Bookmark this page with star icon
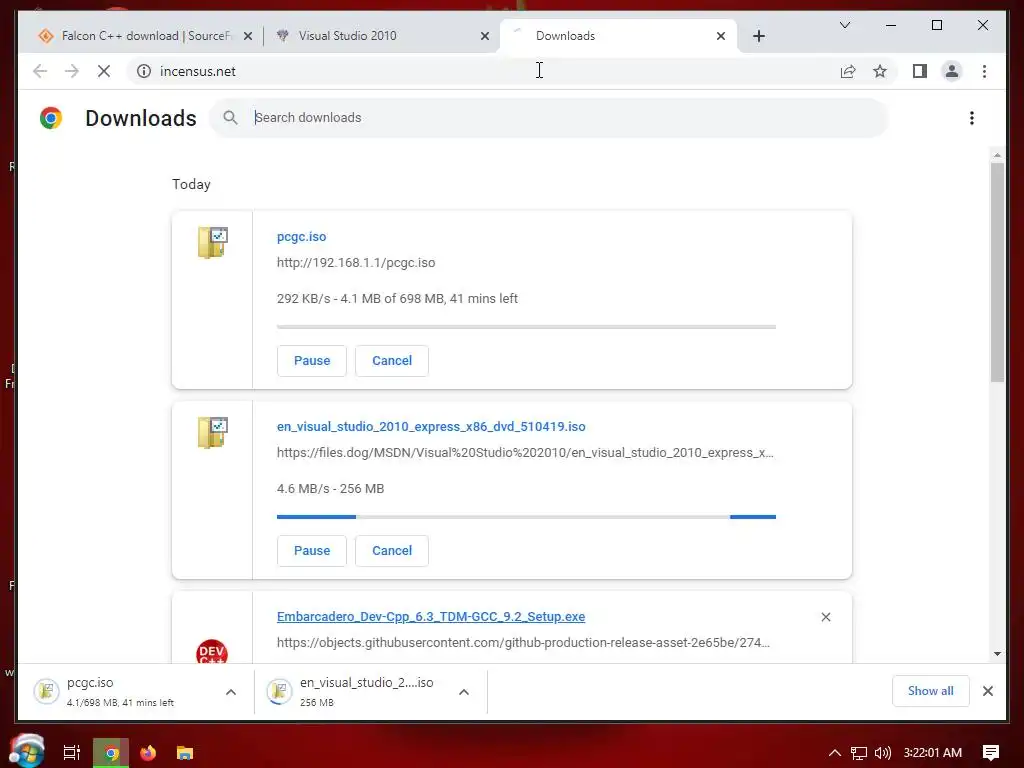 (880, 71)
